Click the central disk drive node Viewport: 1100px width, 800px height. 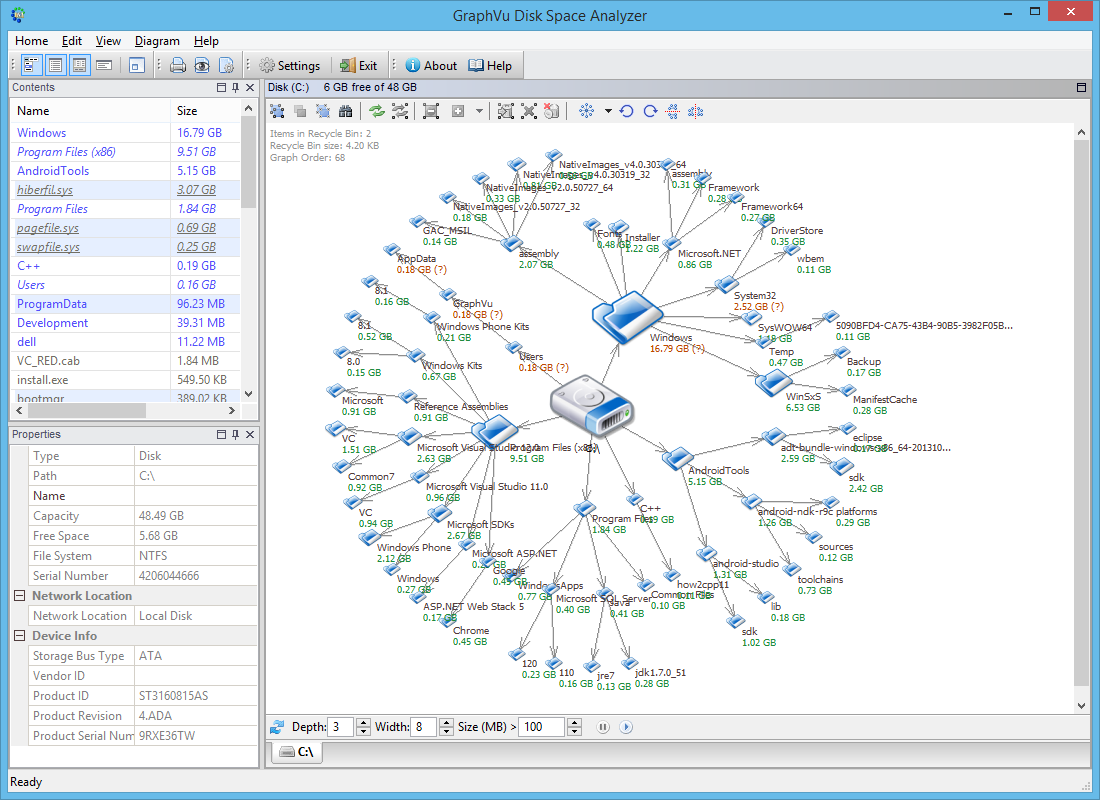pyautogui.click(x=592, y=408)
